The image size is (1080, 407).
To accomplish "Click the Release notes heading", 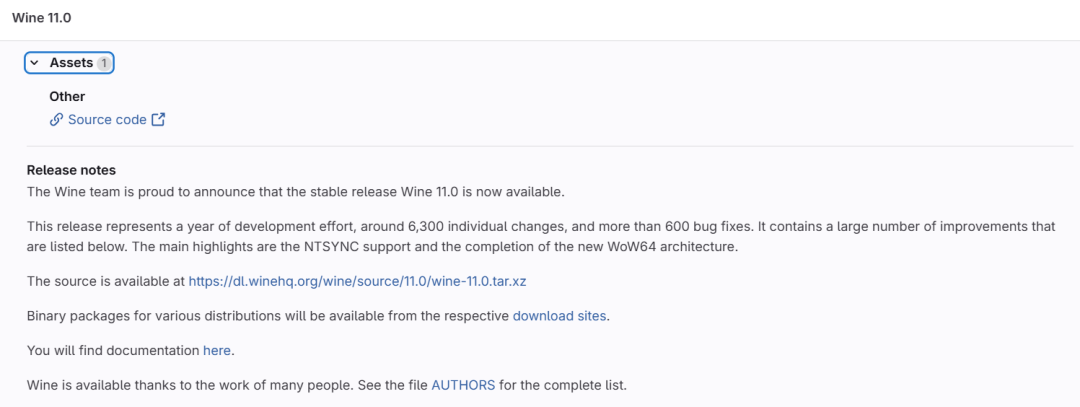I will coord(71,170).
